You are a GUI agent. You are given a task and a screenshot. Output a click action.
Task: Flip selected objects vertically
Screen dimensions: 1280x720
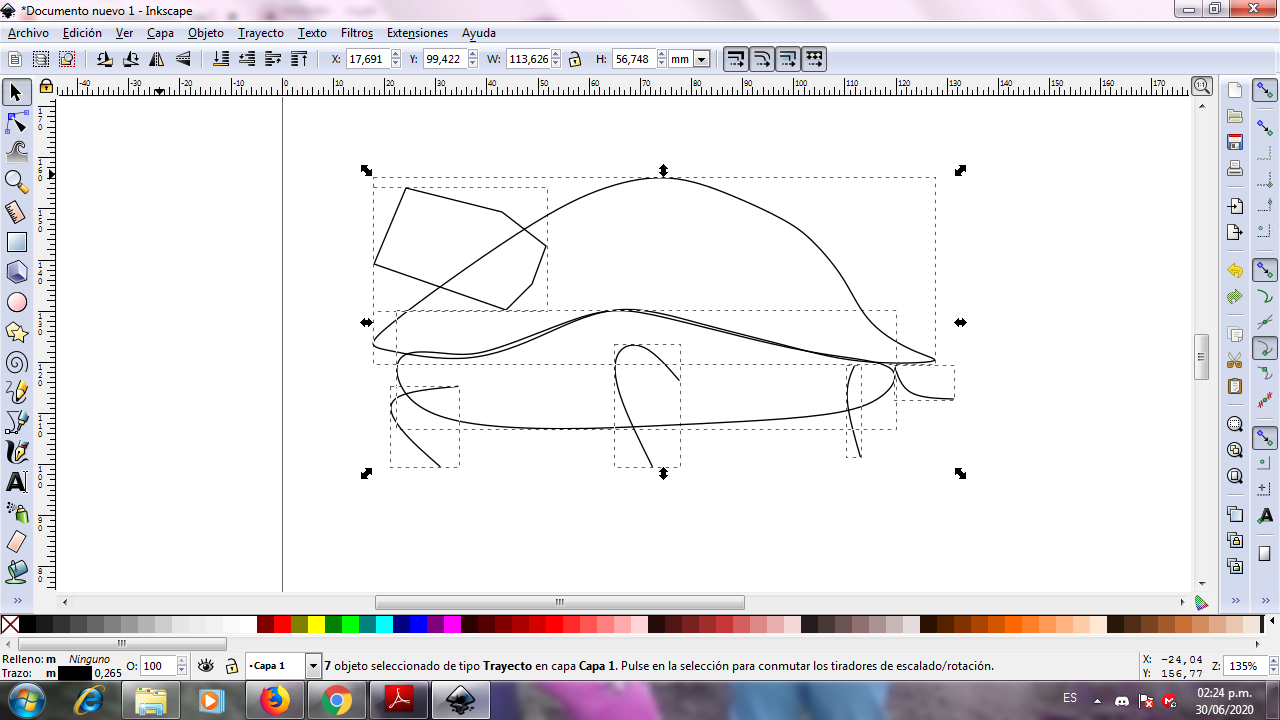(x=183, y=59)
